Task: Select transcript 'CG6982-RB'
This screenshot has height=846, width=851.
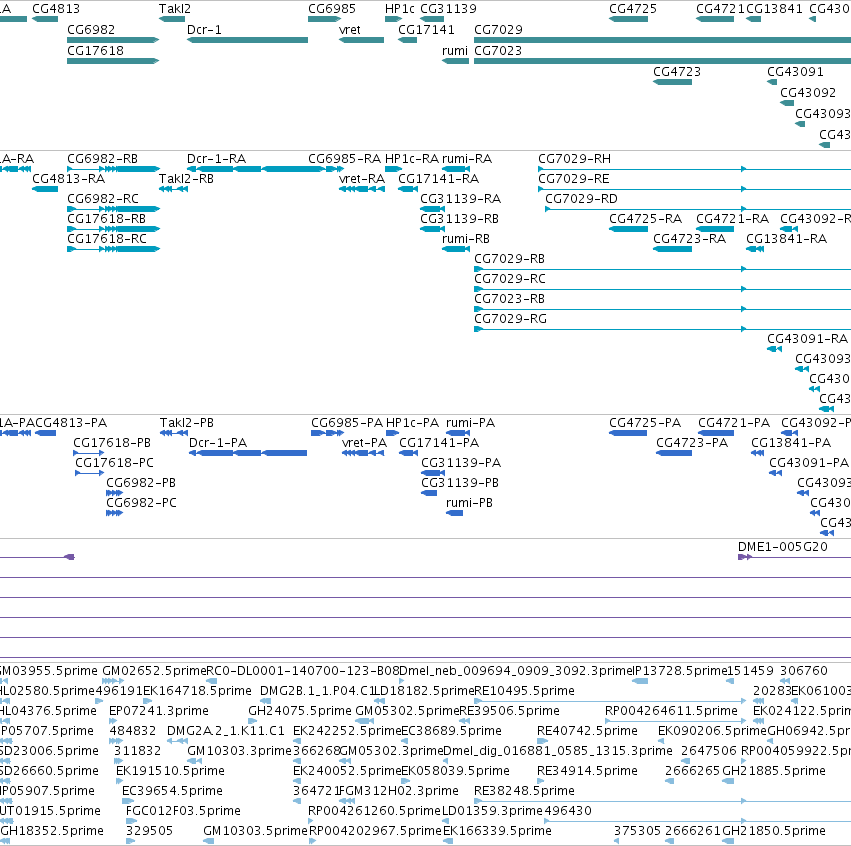Action: coord(103,158)
